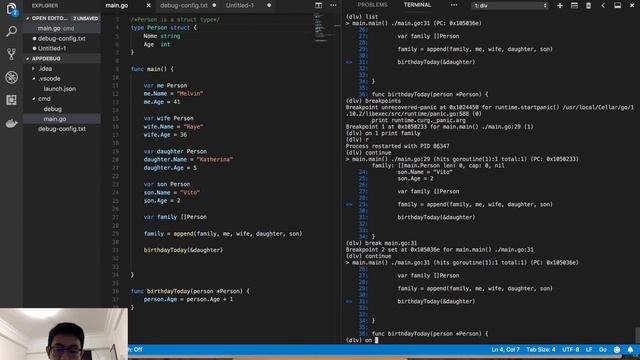Click 'type Person struct {' line
This screenshot has width=640, height=360.
tap(164, 28)
